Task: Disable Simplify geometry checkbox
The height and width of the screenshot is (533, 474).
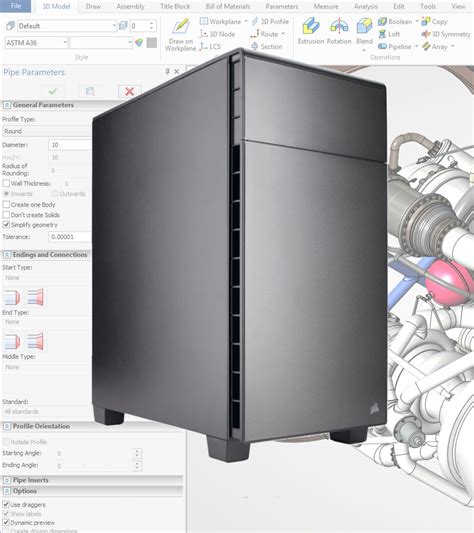Action: click(x=6, y=225)
